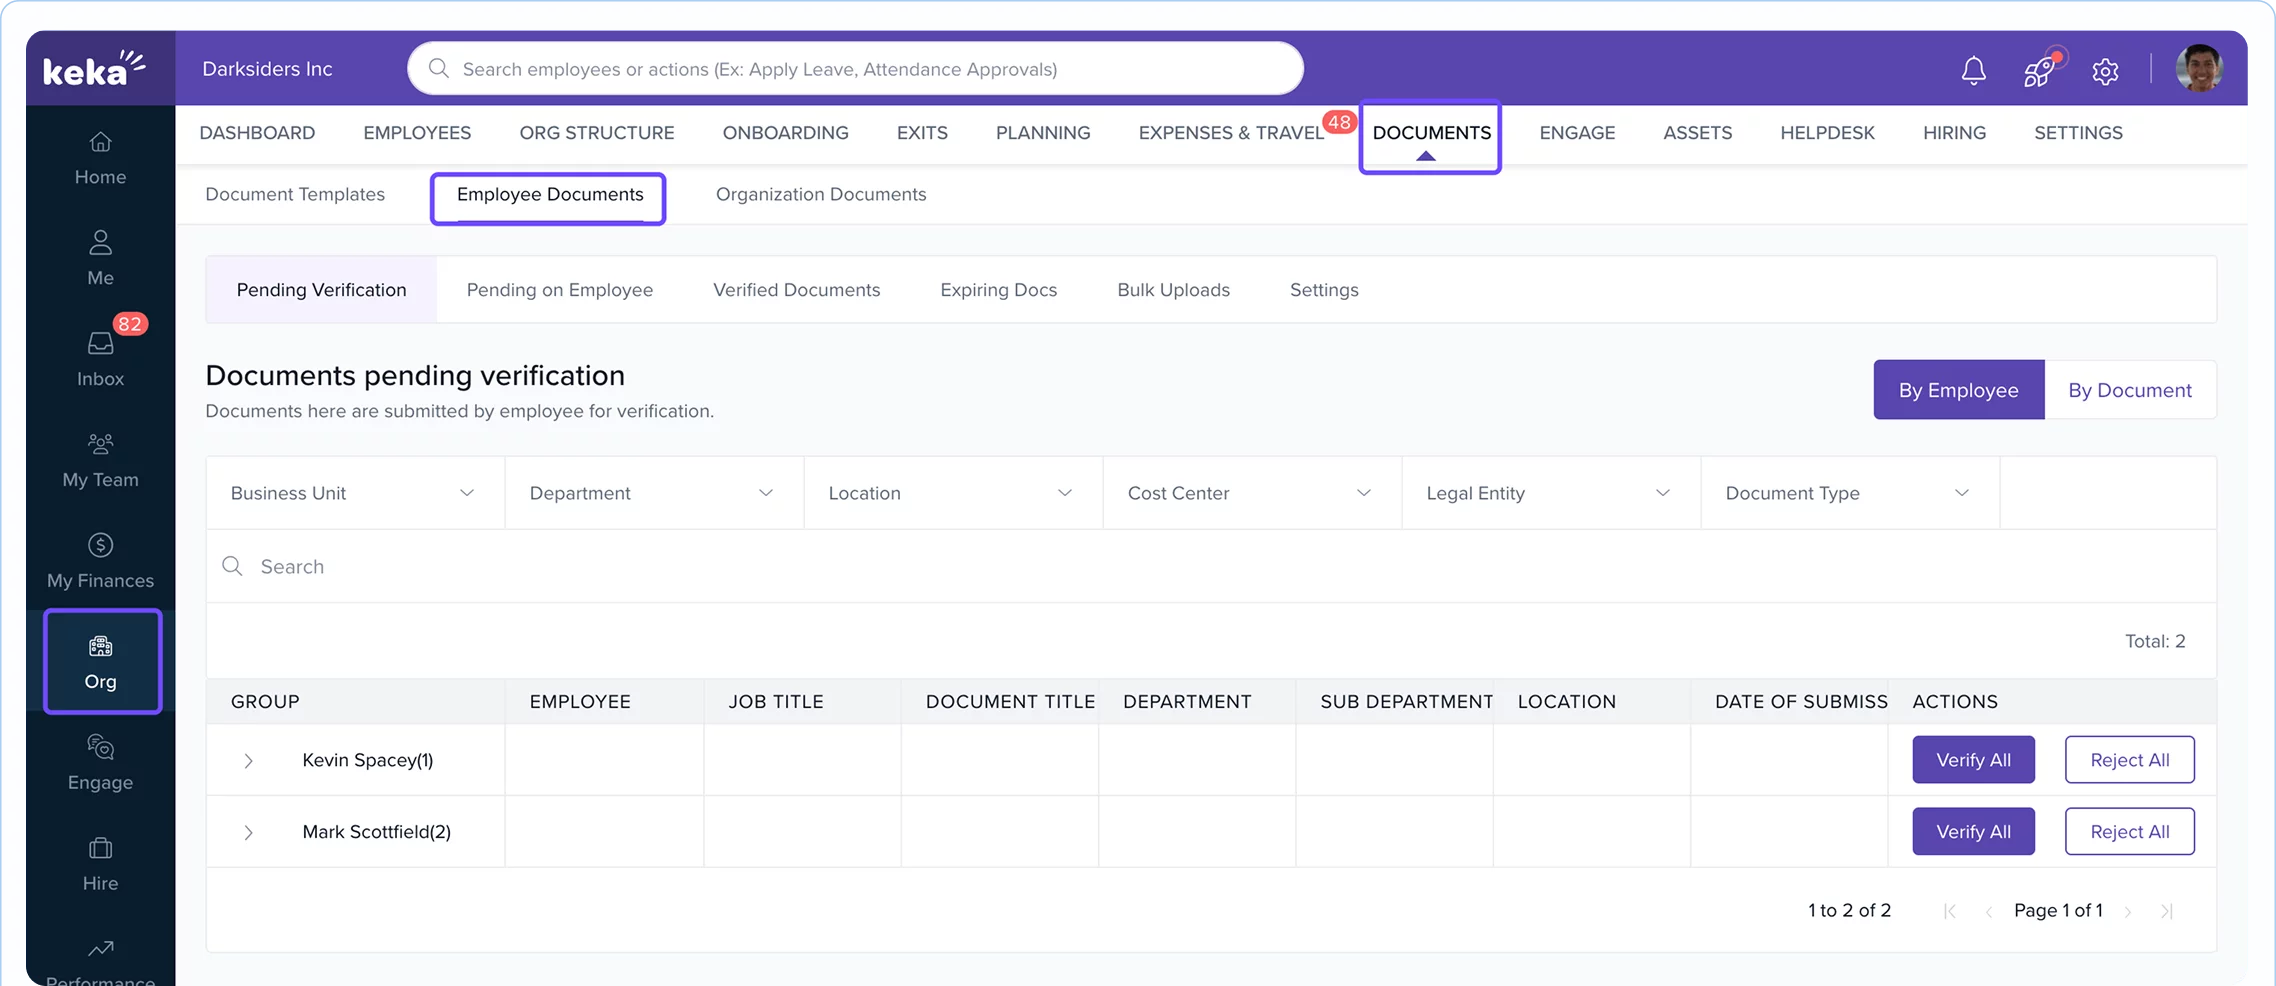
Task: Click Reject All for Mark Scottfield
Action: pos(2129,832)
